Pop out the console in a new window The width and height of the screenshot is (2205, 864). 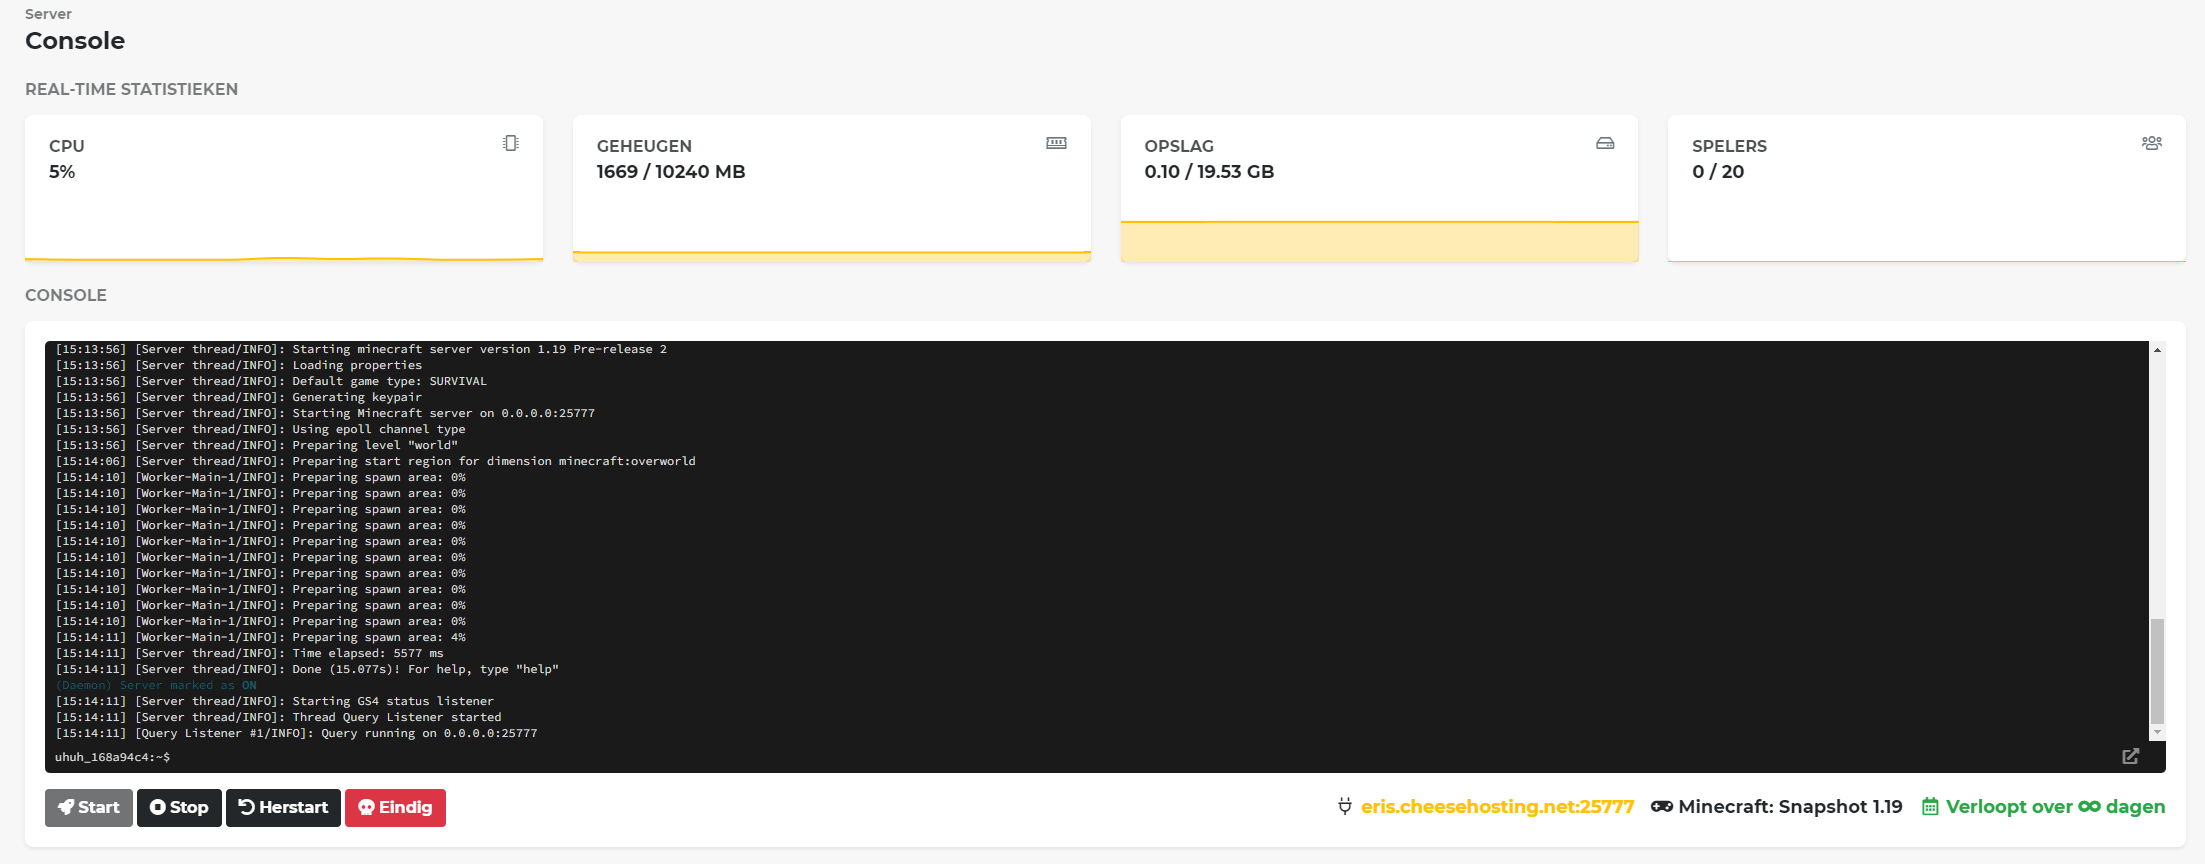pyautogui.click(x=2130, y=756)
